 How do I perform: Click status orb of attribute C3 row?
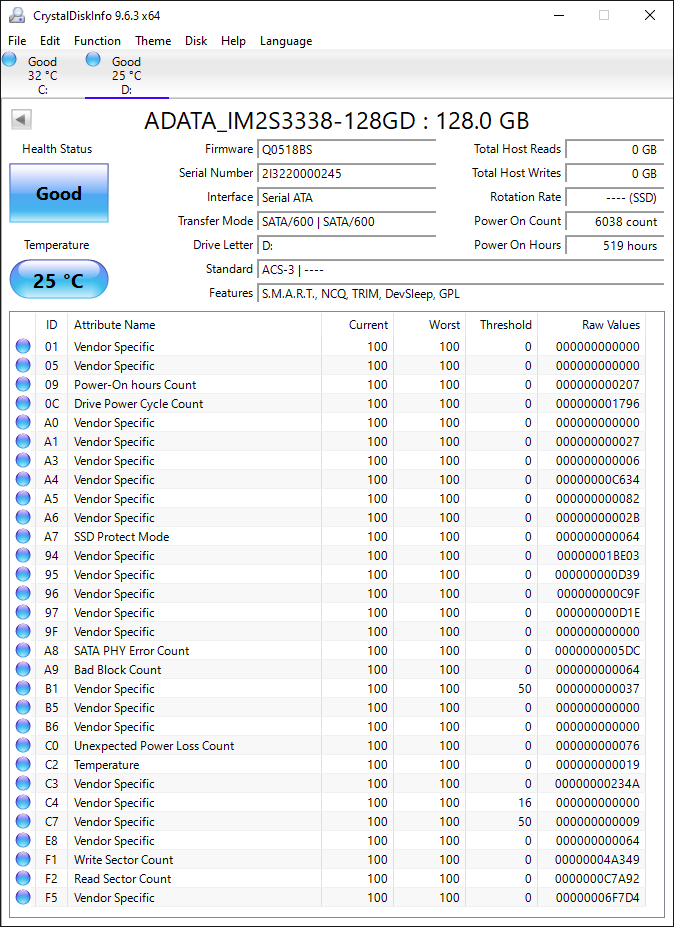[23, 783]
